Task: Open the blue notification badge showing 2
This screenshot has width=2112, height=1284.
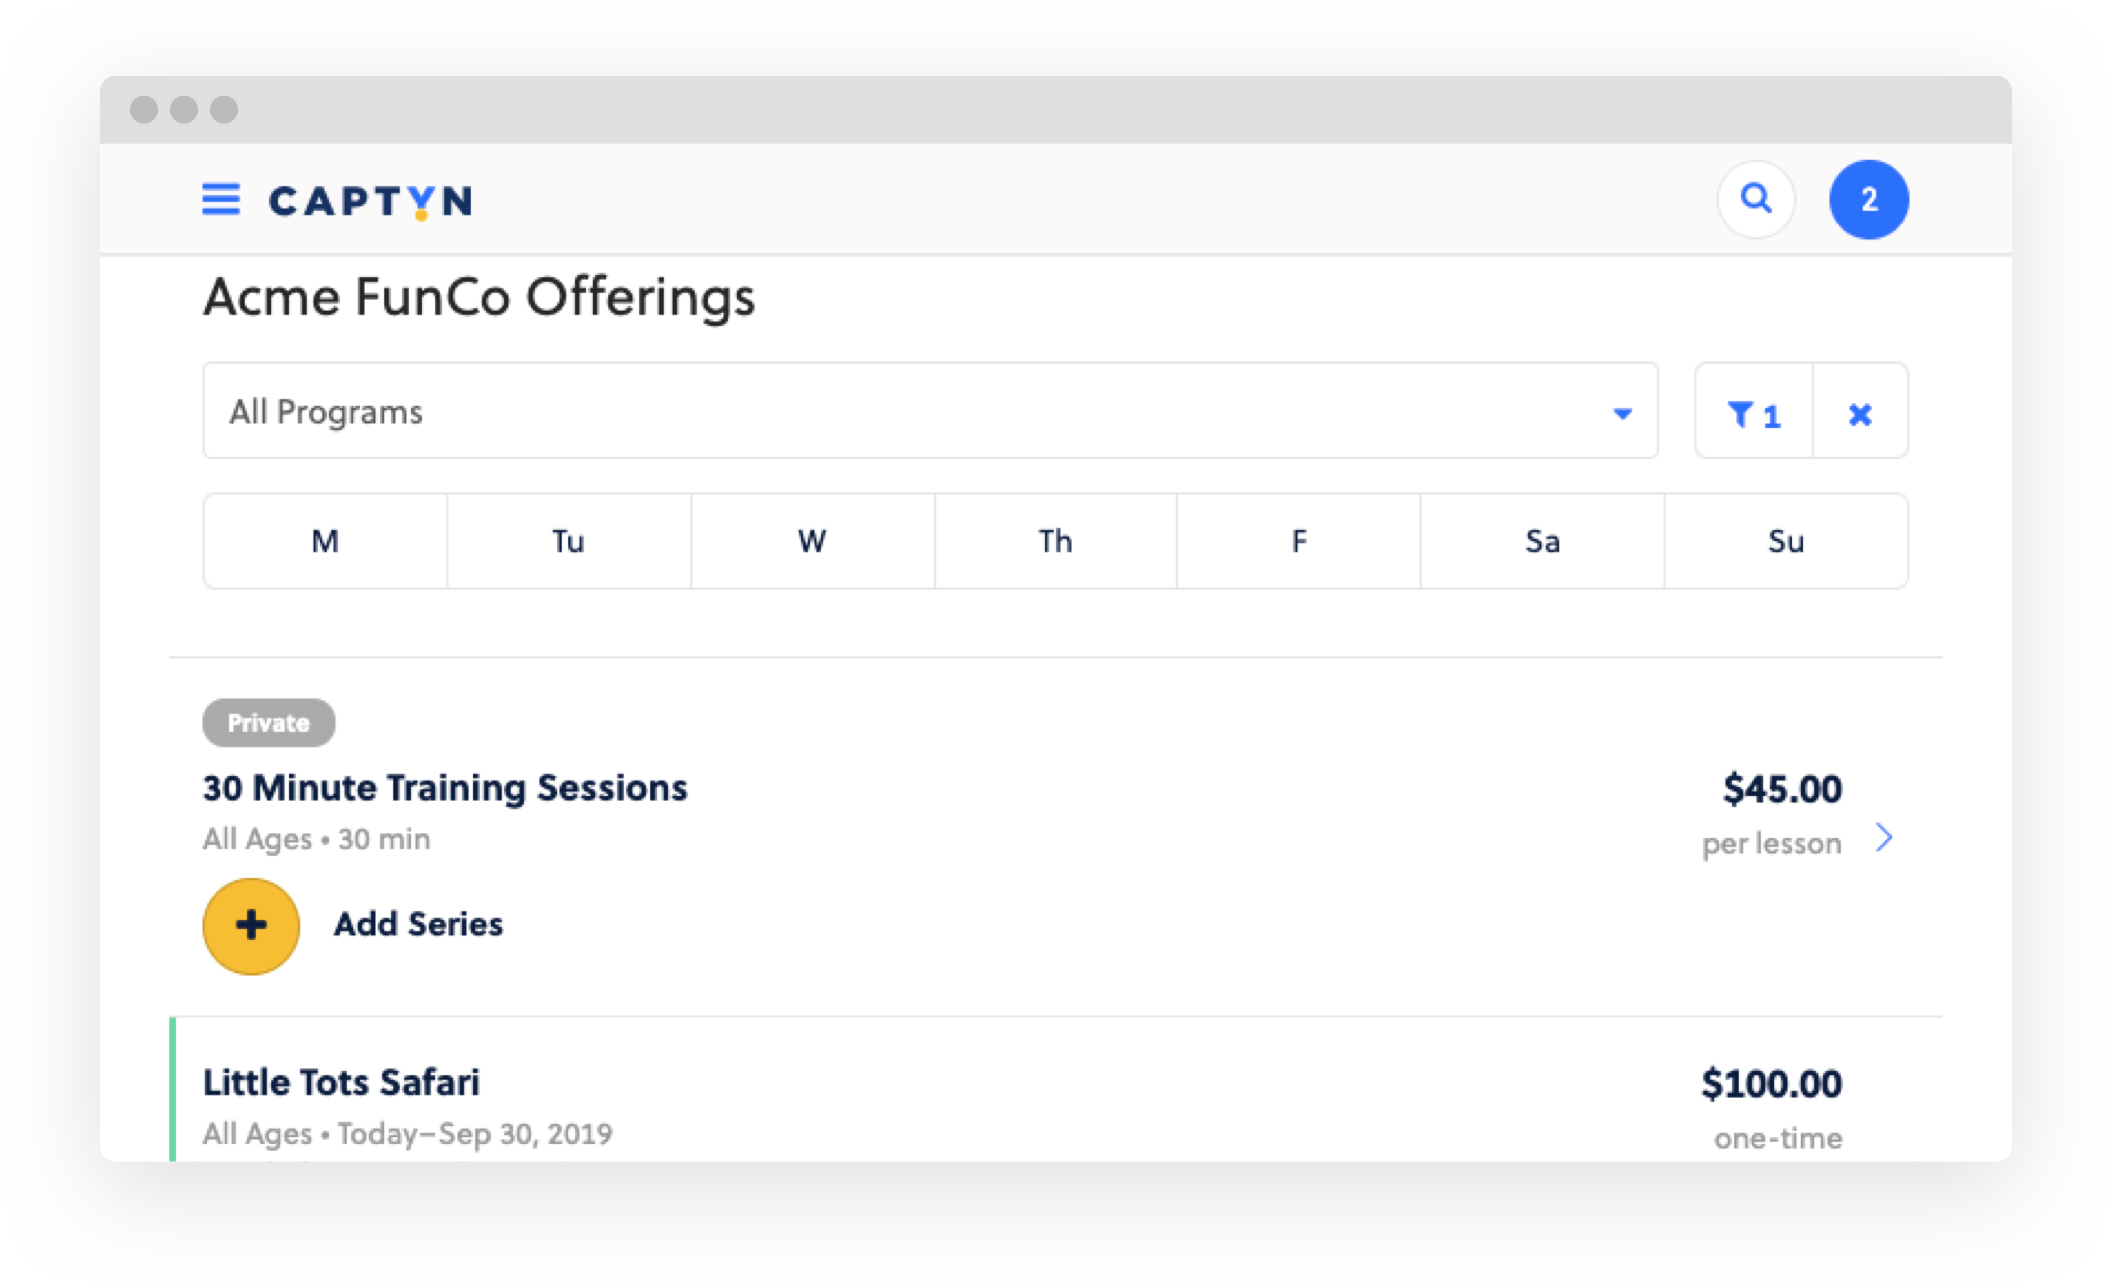Action: click(x=1868, y=199)
